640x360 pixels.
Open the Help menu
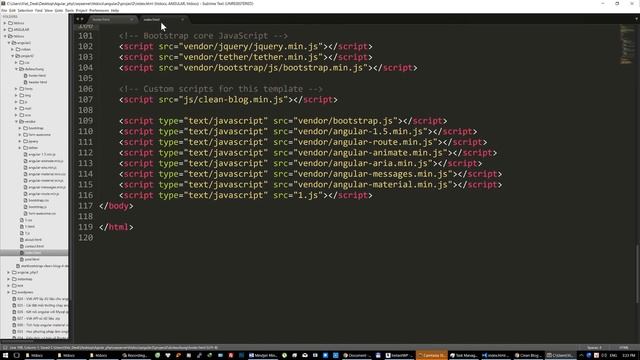click(x=115, y=10)
